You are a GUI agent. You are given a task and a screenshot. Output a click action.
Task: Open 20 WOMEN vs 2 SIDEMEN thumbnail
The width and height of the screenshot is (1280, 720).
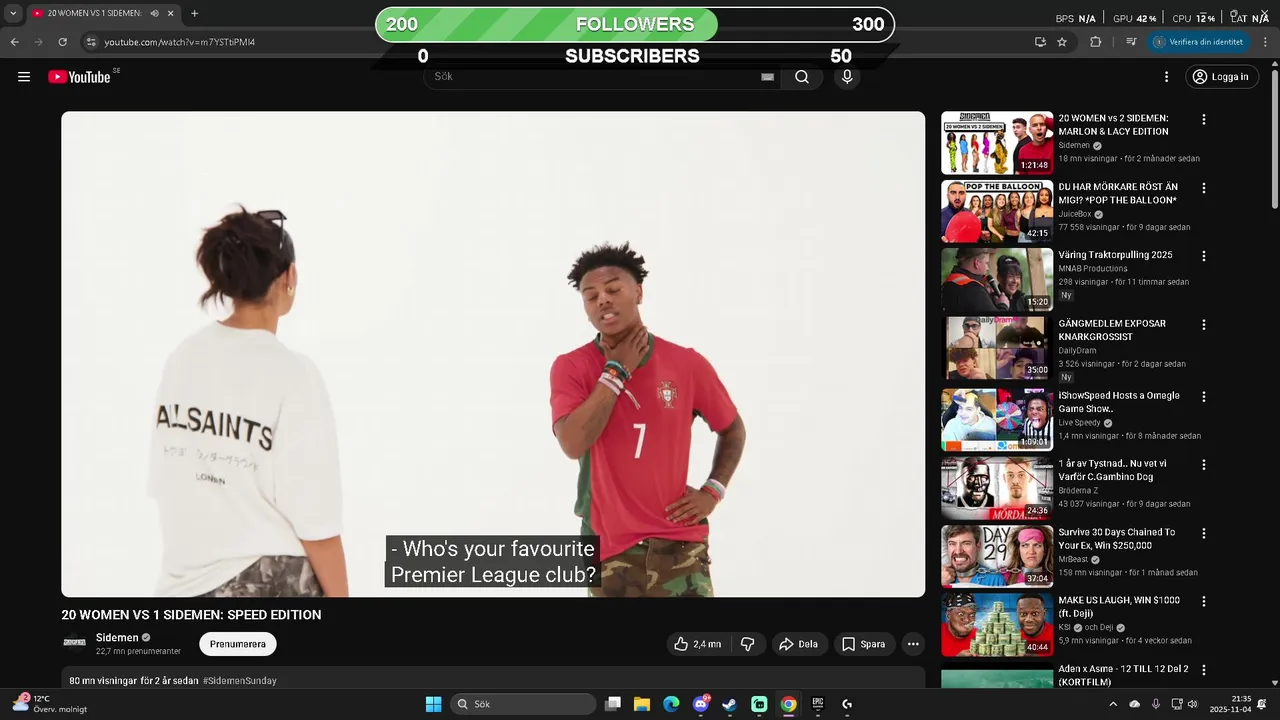[997, 142]
